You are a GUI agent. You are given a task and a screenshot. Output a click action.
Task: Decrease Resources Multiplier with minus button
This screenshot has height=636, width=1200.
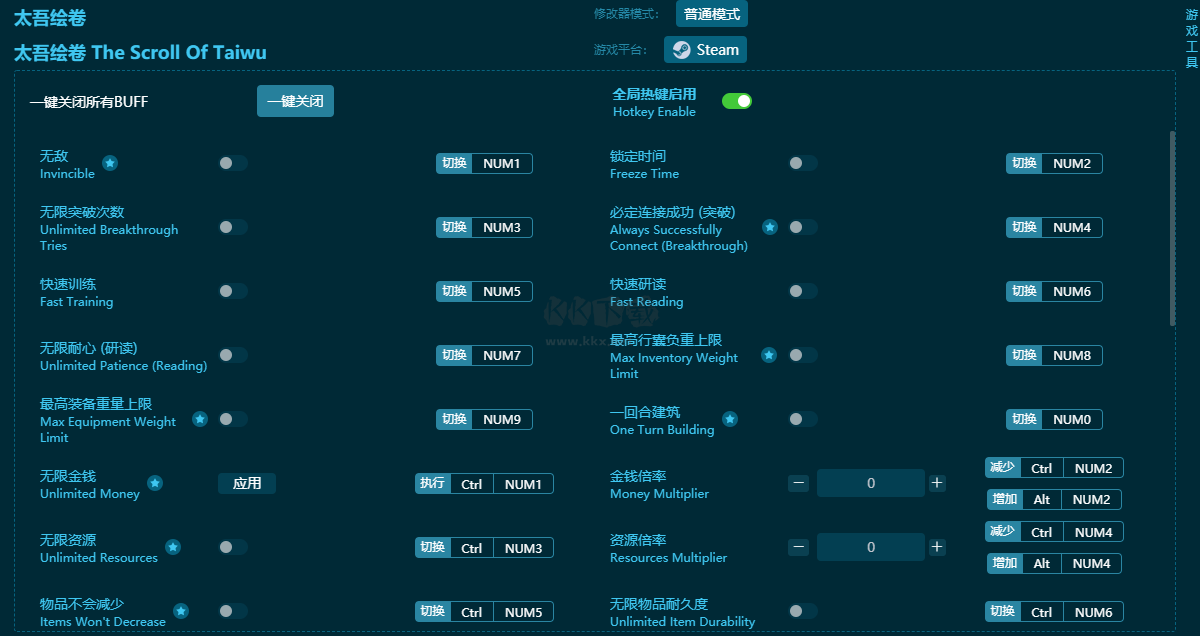[798, 547]
